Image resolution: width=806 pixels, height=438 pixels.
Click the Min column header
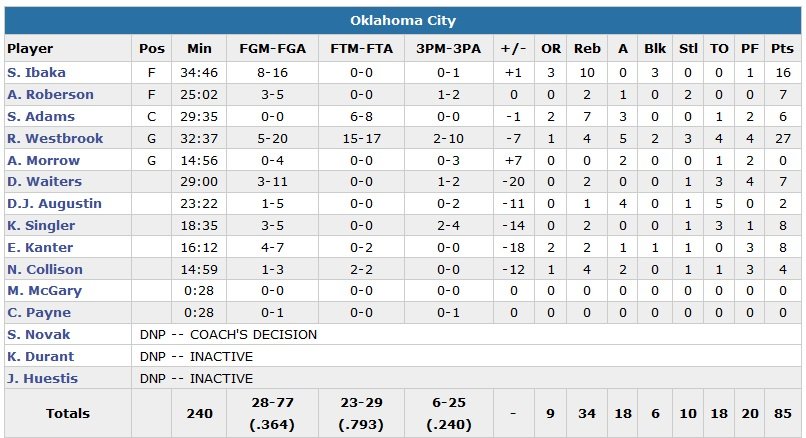[x=199, y=48]
